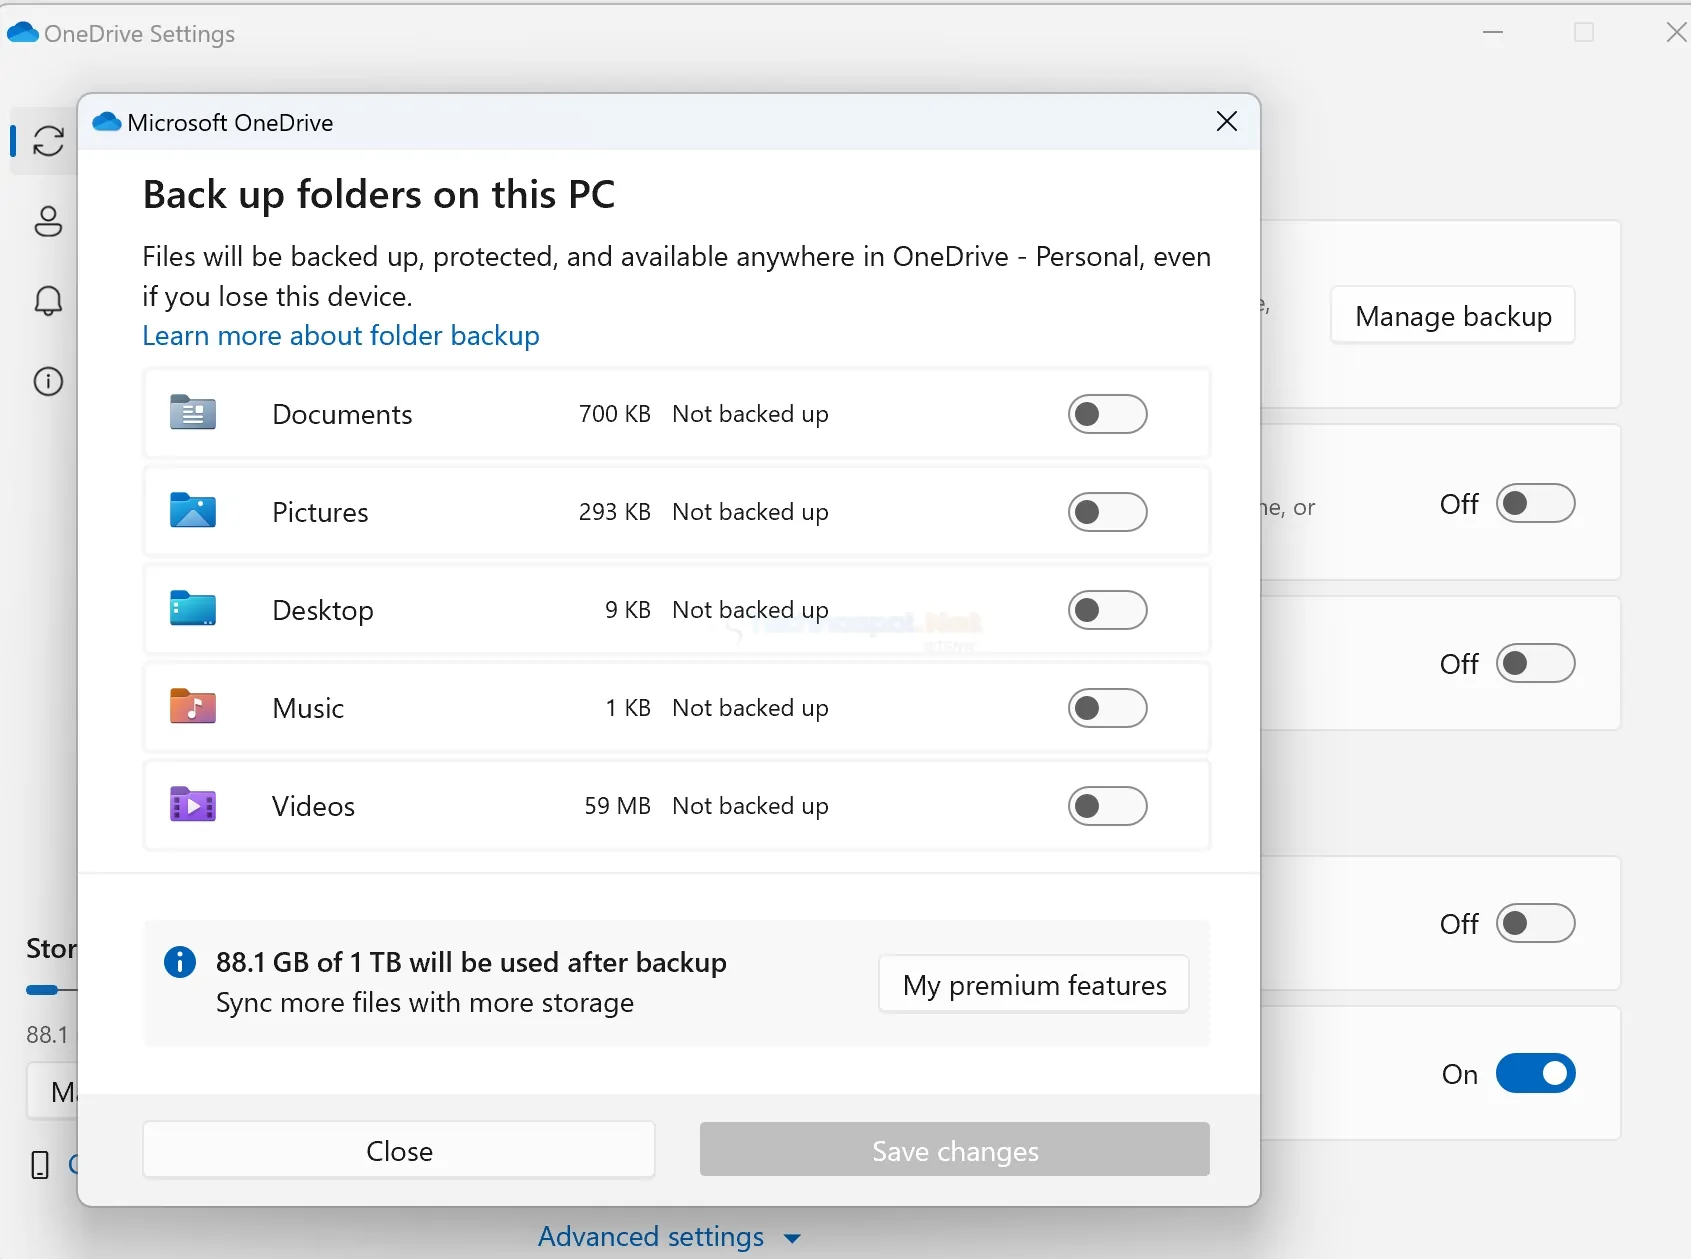Viewport: 1691px width, 1259px height.
Task: Click the Documents folder icon
Action: point(193,412)
